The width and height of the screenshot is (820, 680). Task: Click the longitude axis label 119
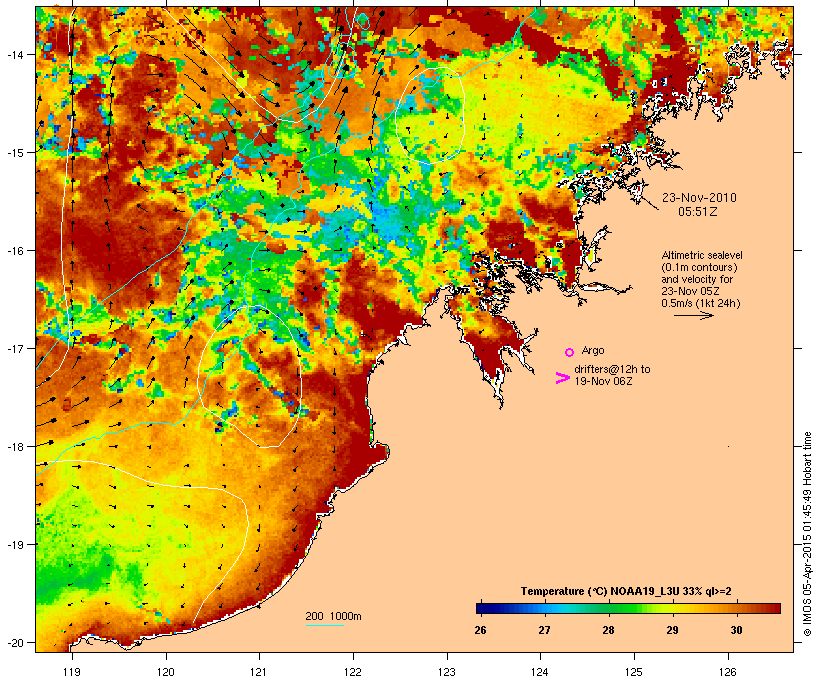tap(72, 672)
